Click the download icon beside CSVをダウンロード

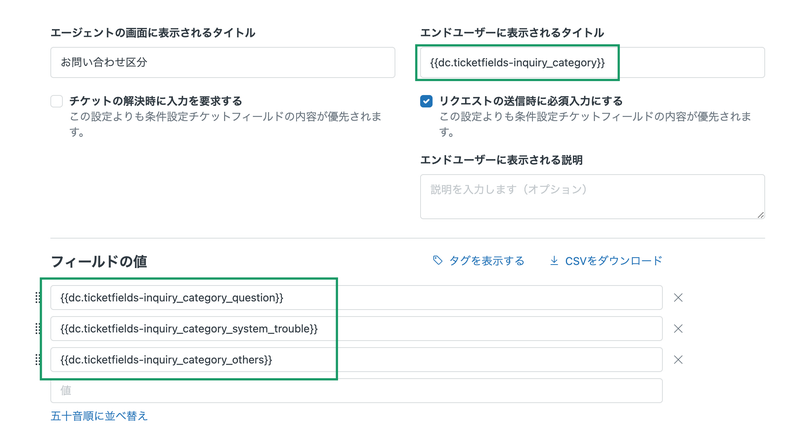(554, 261)
